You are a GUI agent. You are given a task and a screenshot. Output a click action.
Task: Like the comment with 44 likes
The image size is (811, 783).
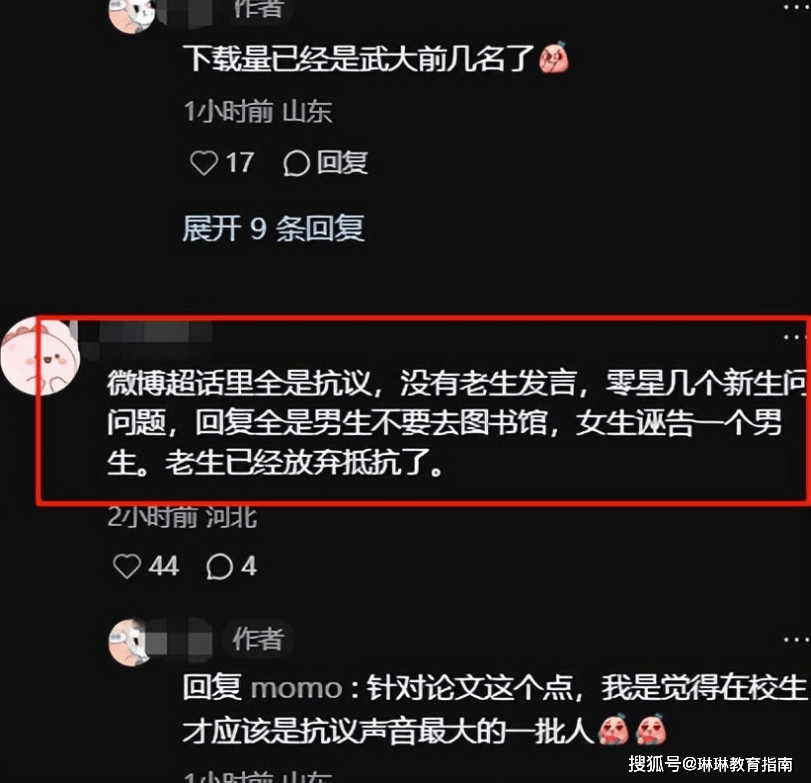point(127,566)
